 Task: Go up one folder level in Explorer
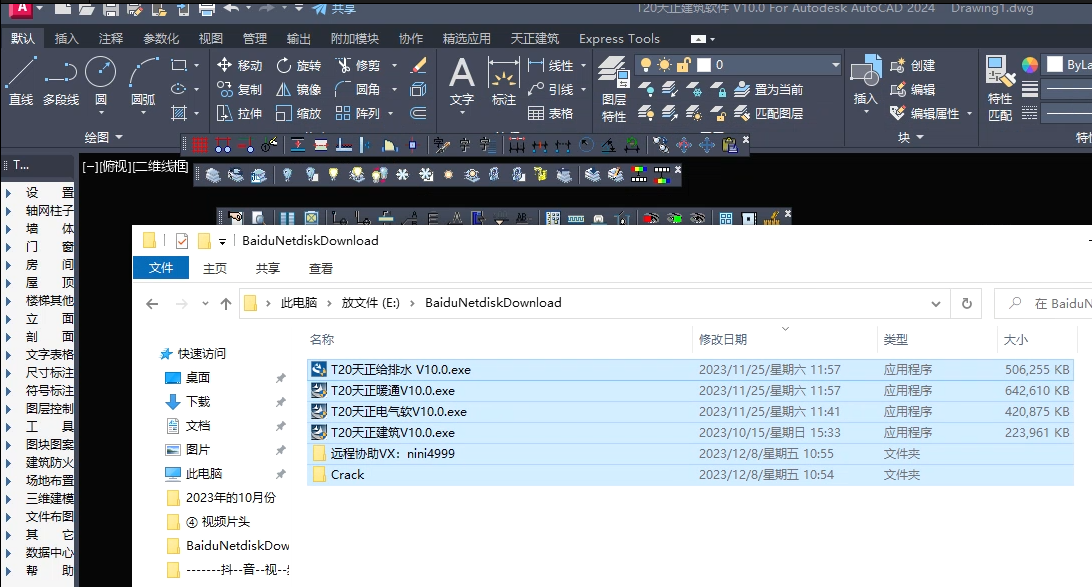pyautogui.click(x=226, y=304)
